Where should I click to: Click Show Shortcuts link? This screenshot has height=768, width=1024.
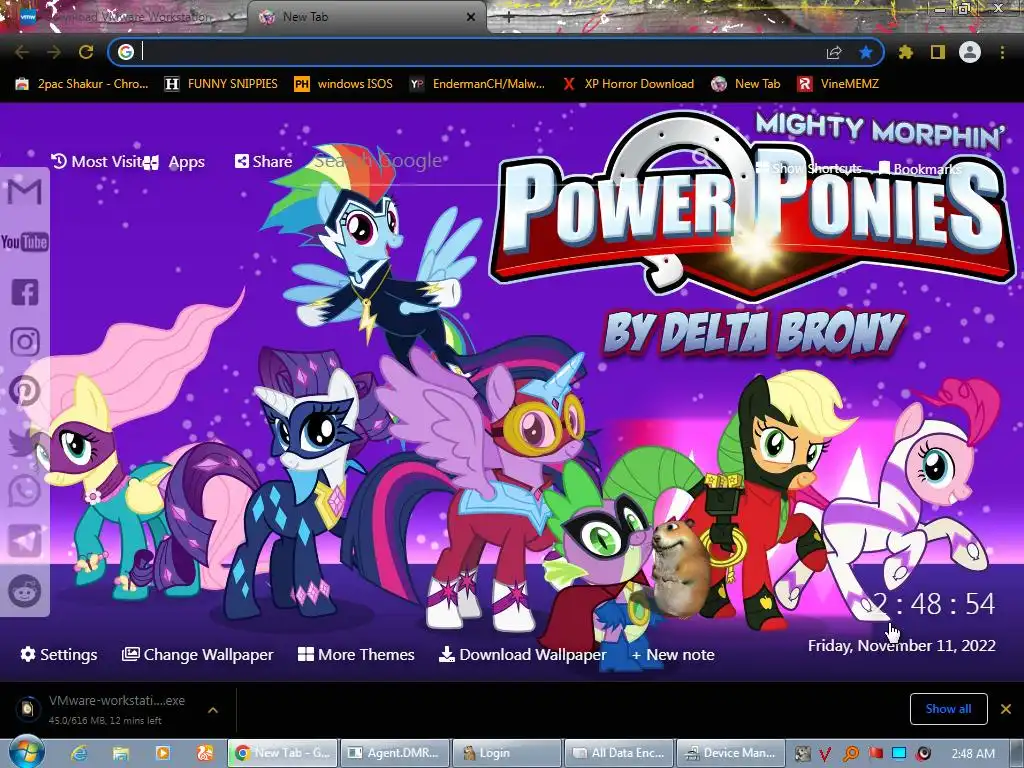809,168
